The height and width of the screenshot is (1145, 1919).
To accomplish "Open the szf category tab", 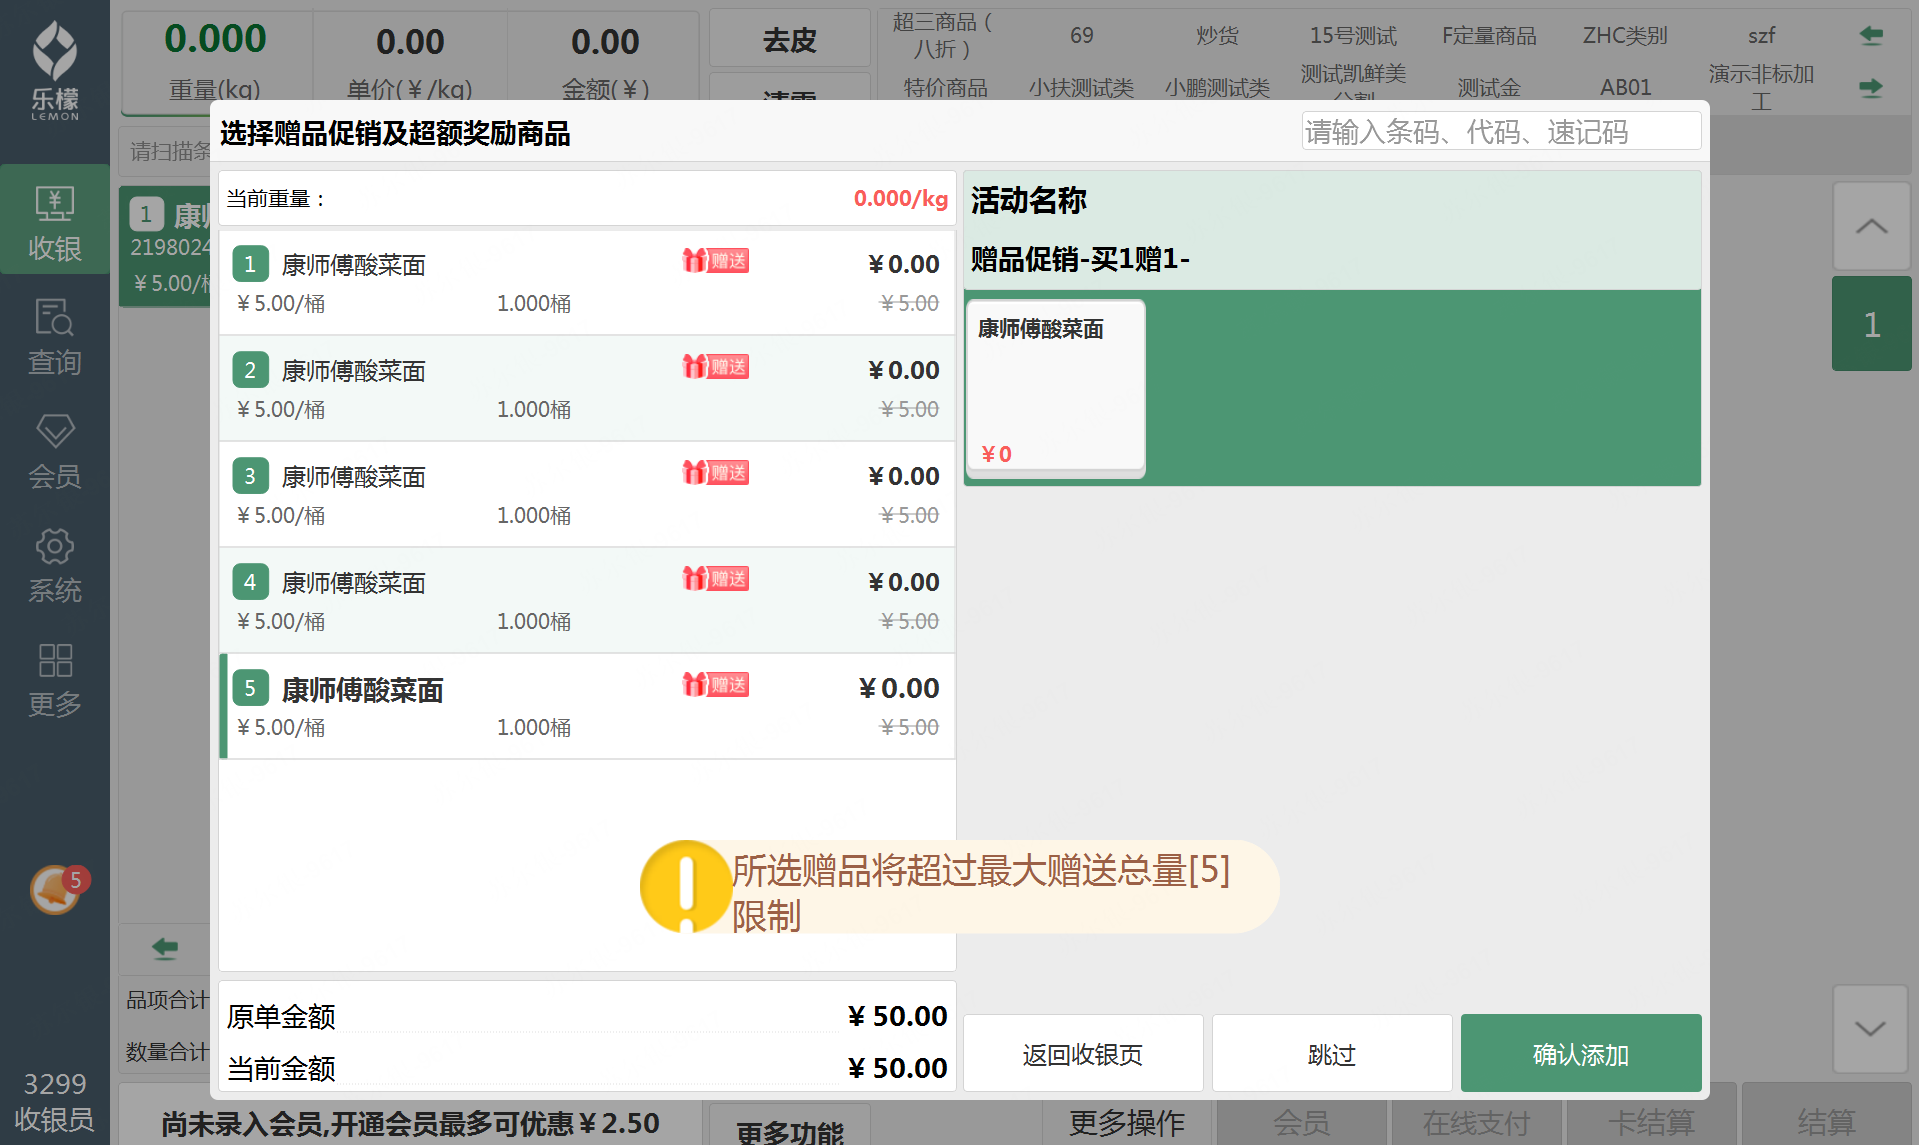I will (x=1762, y=36).
